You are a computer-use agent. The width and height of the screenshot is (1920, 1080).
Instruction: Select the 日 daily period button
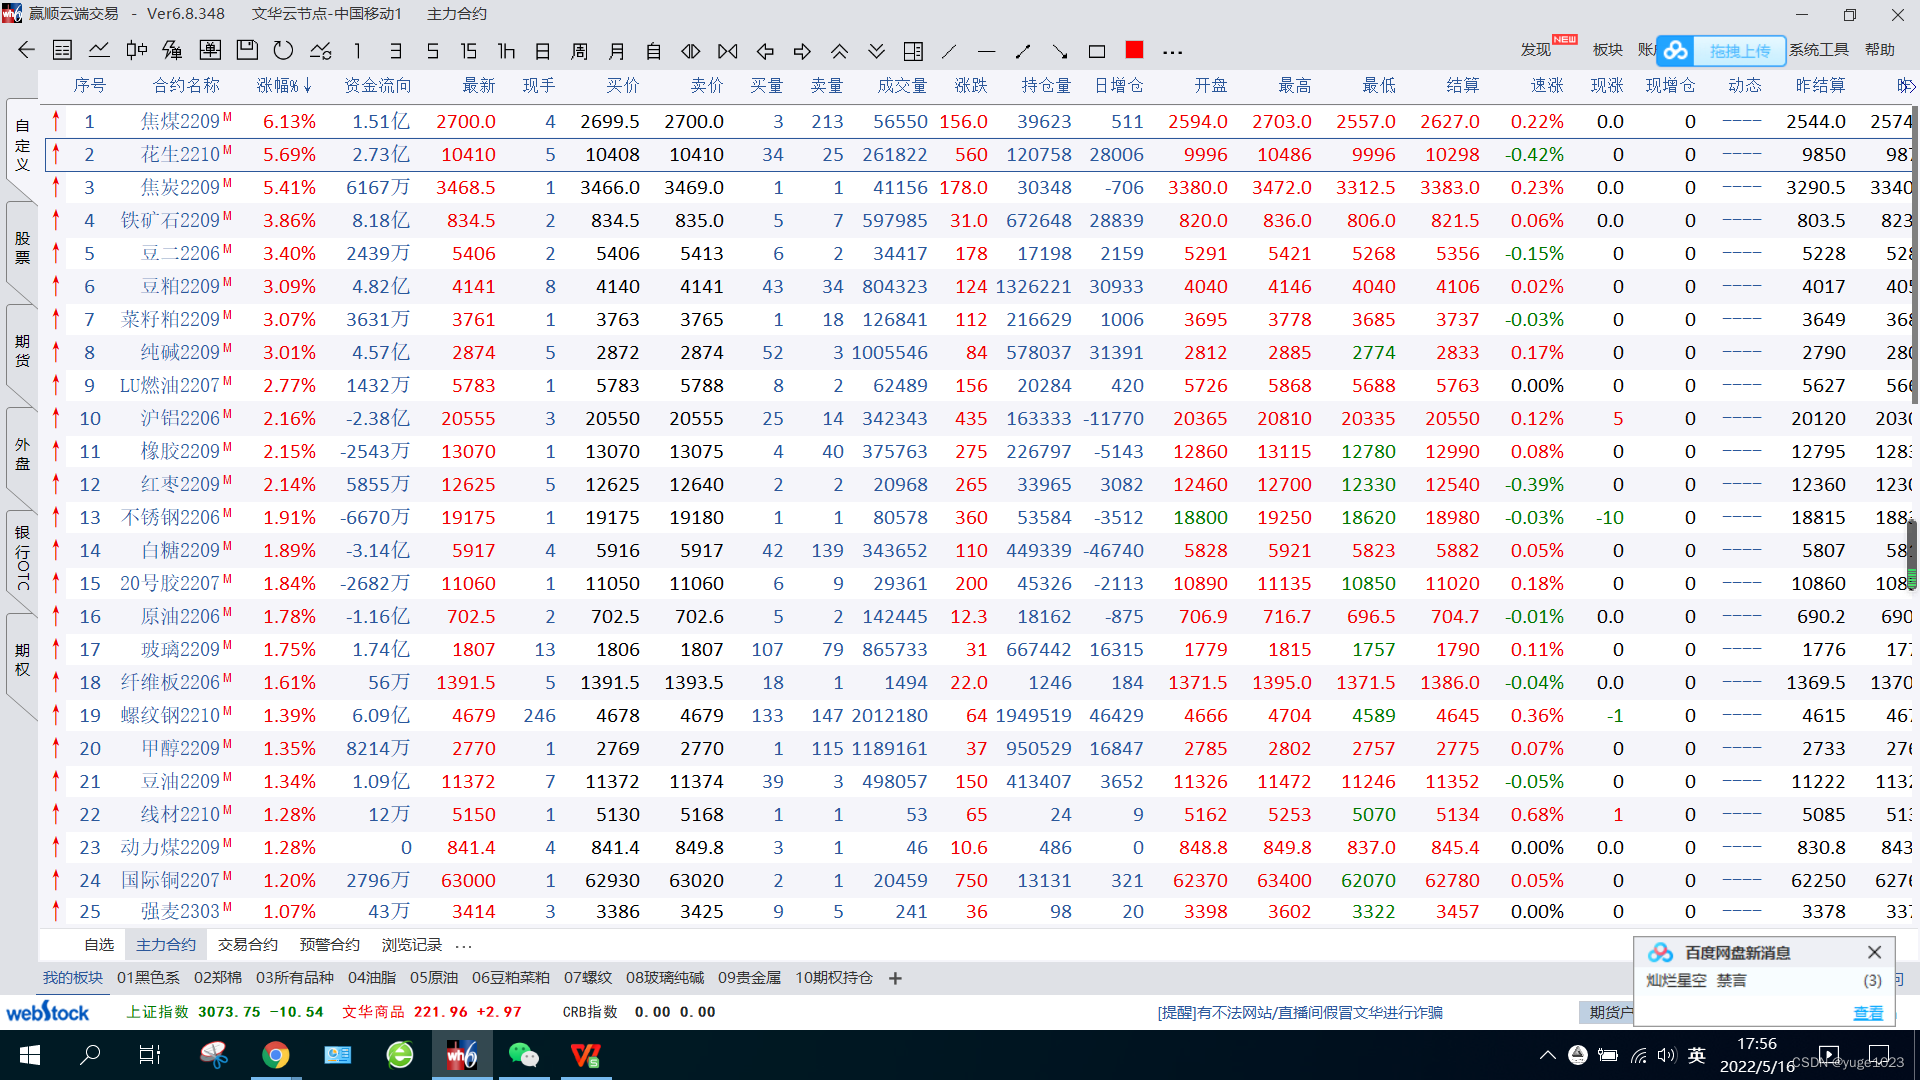[543, 51]
